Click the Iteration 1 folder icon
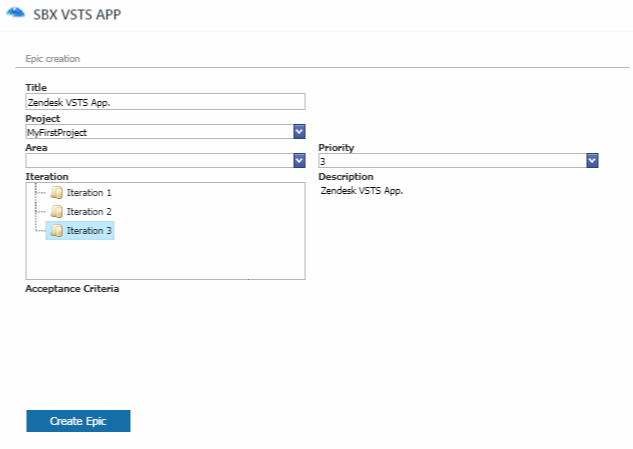The width and height of the screenshot is (633, 449). click(57, 193)
